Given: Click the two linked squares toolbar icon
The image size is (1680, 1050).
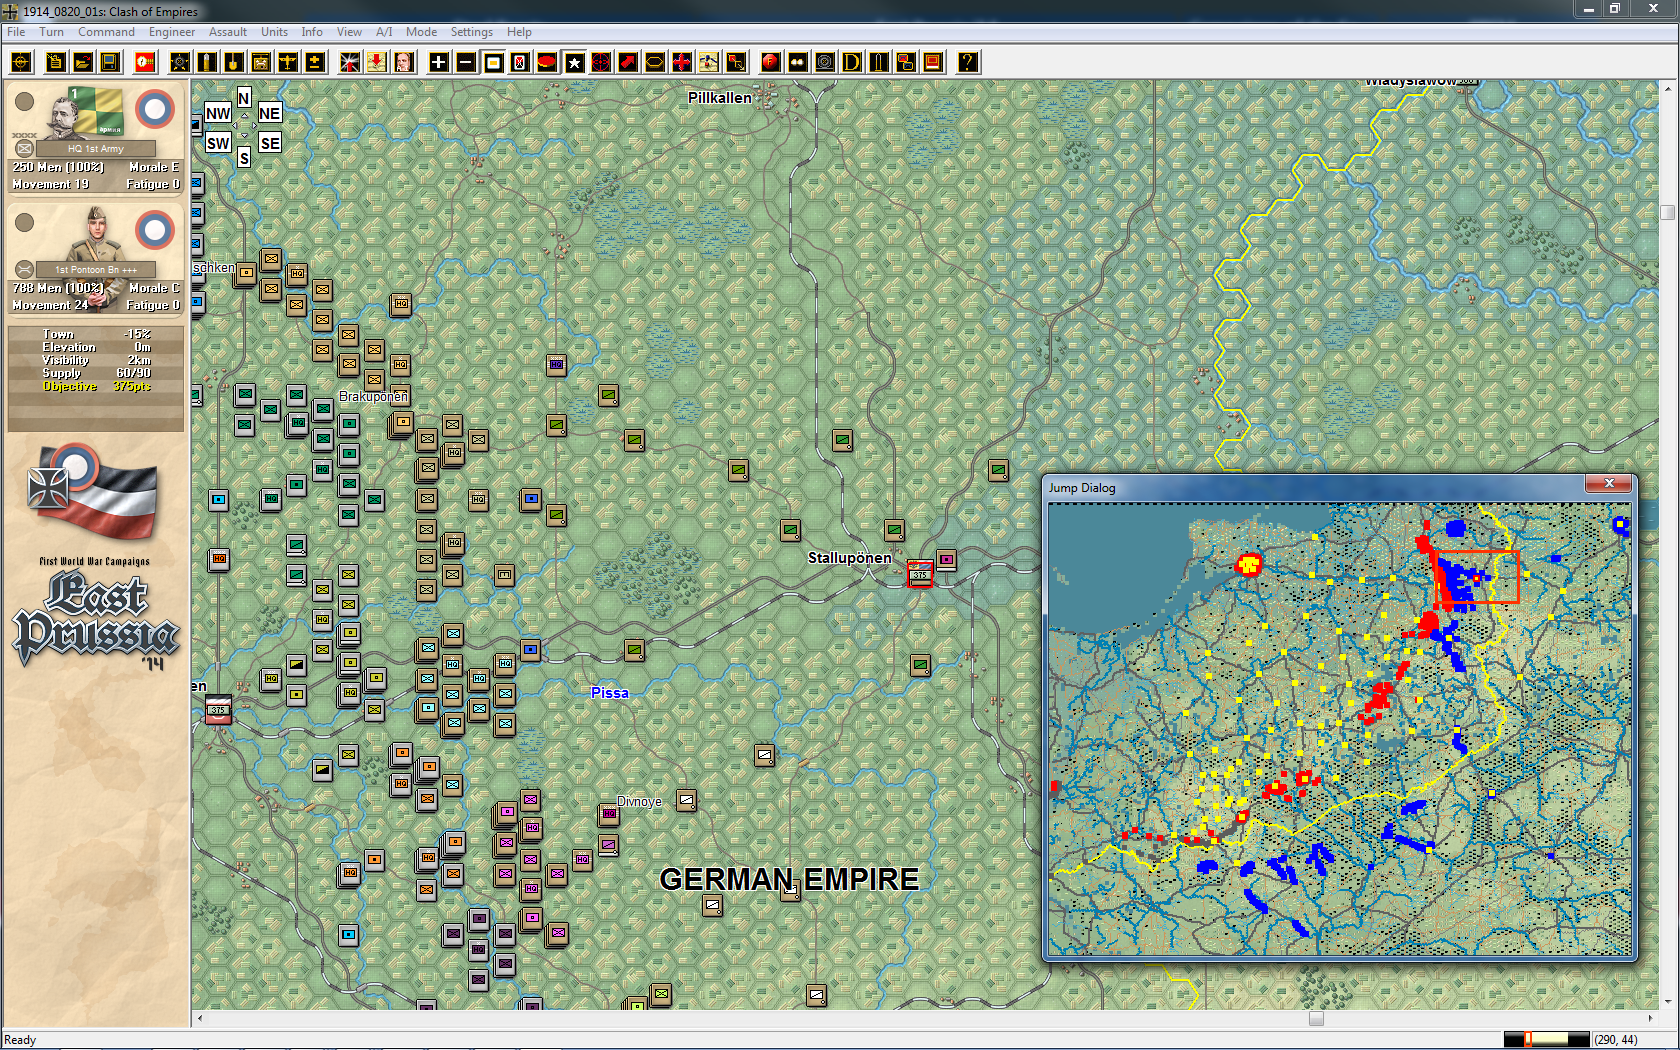Looking at the screenshot, I should pyautogui.click(x=906, y=62).
